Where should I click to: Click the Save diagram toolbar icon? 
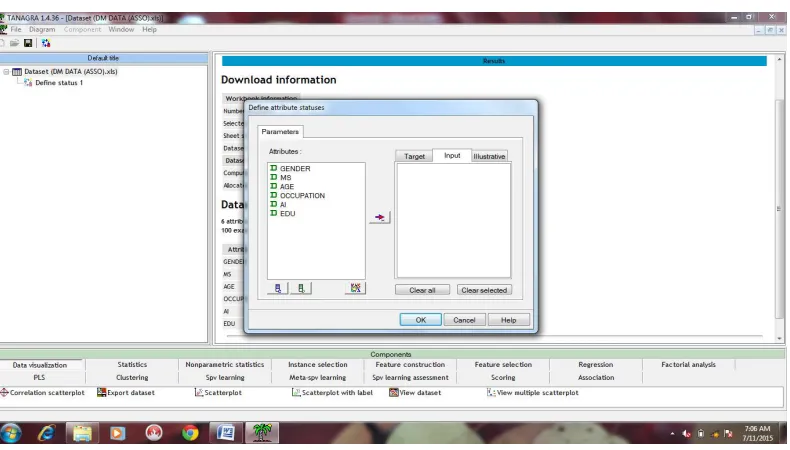coord(28,43)
